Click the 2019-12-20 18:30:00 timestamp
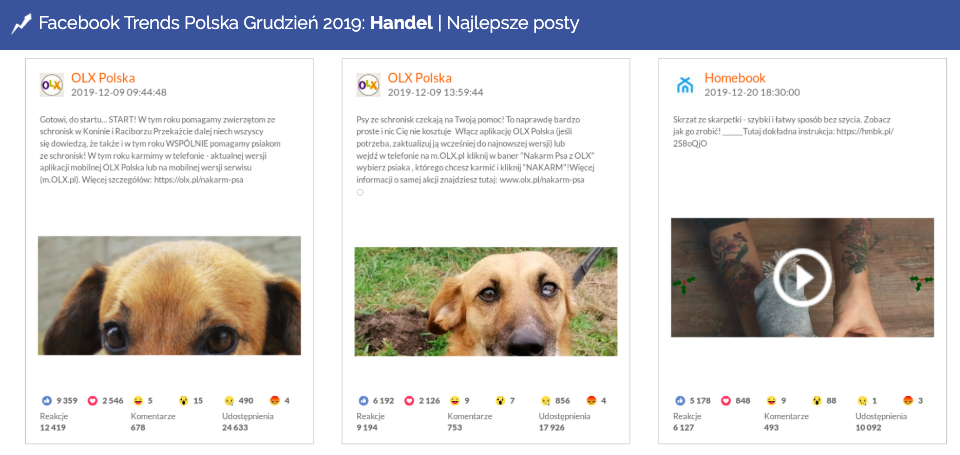Image resolution: width=960 pixels, height=455 pixels. pyautogui.click(x=751, y=92)
